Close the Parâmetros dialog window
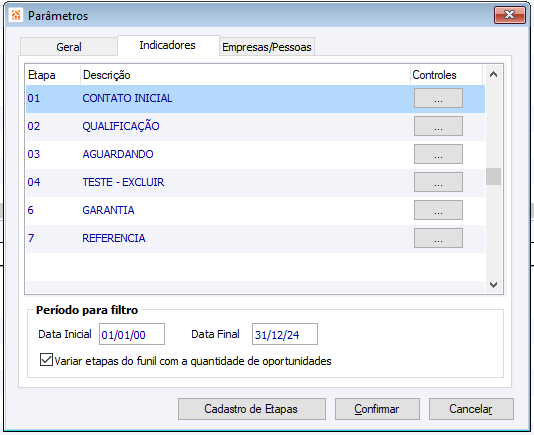Screen dimensions: 534x435 [x=509, y=15]
